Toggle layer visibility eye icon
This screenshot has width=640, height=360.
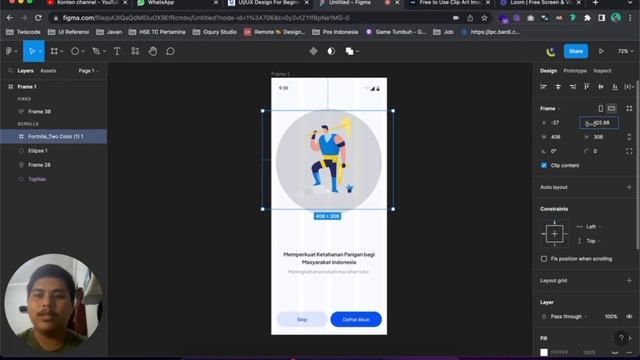coord(629,316)
